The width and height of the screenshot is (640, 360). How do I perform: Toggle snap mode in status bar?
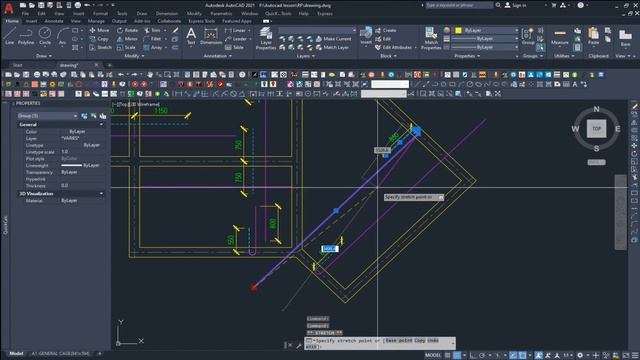[457, 355]
